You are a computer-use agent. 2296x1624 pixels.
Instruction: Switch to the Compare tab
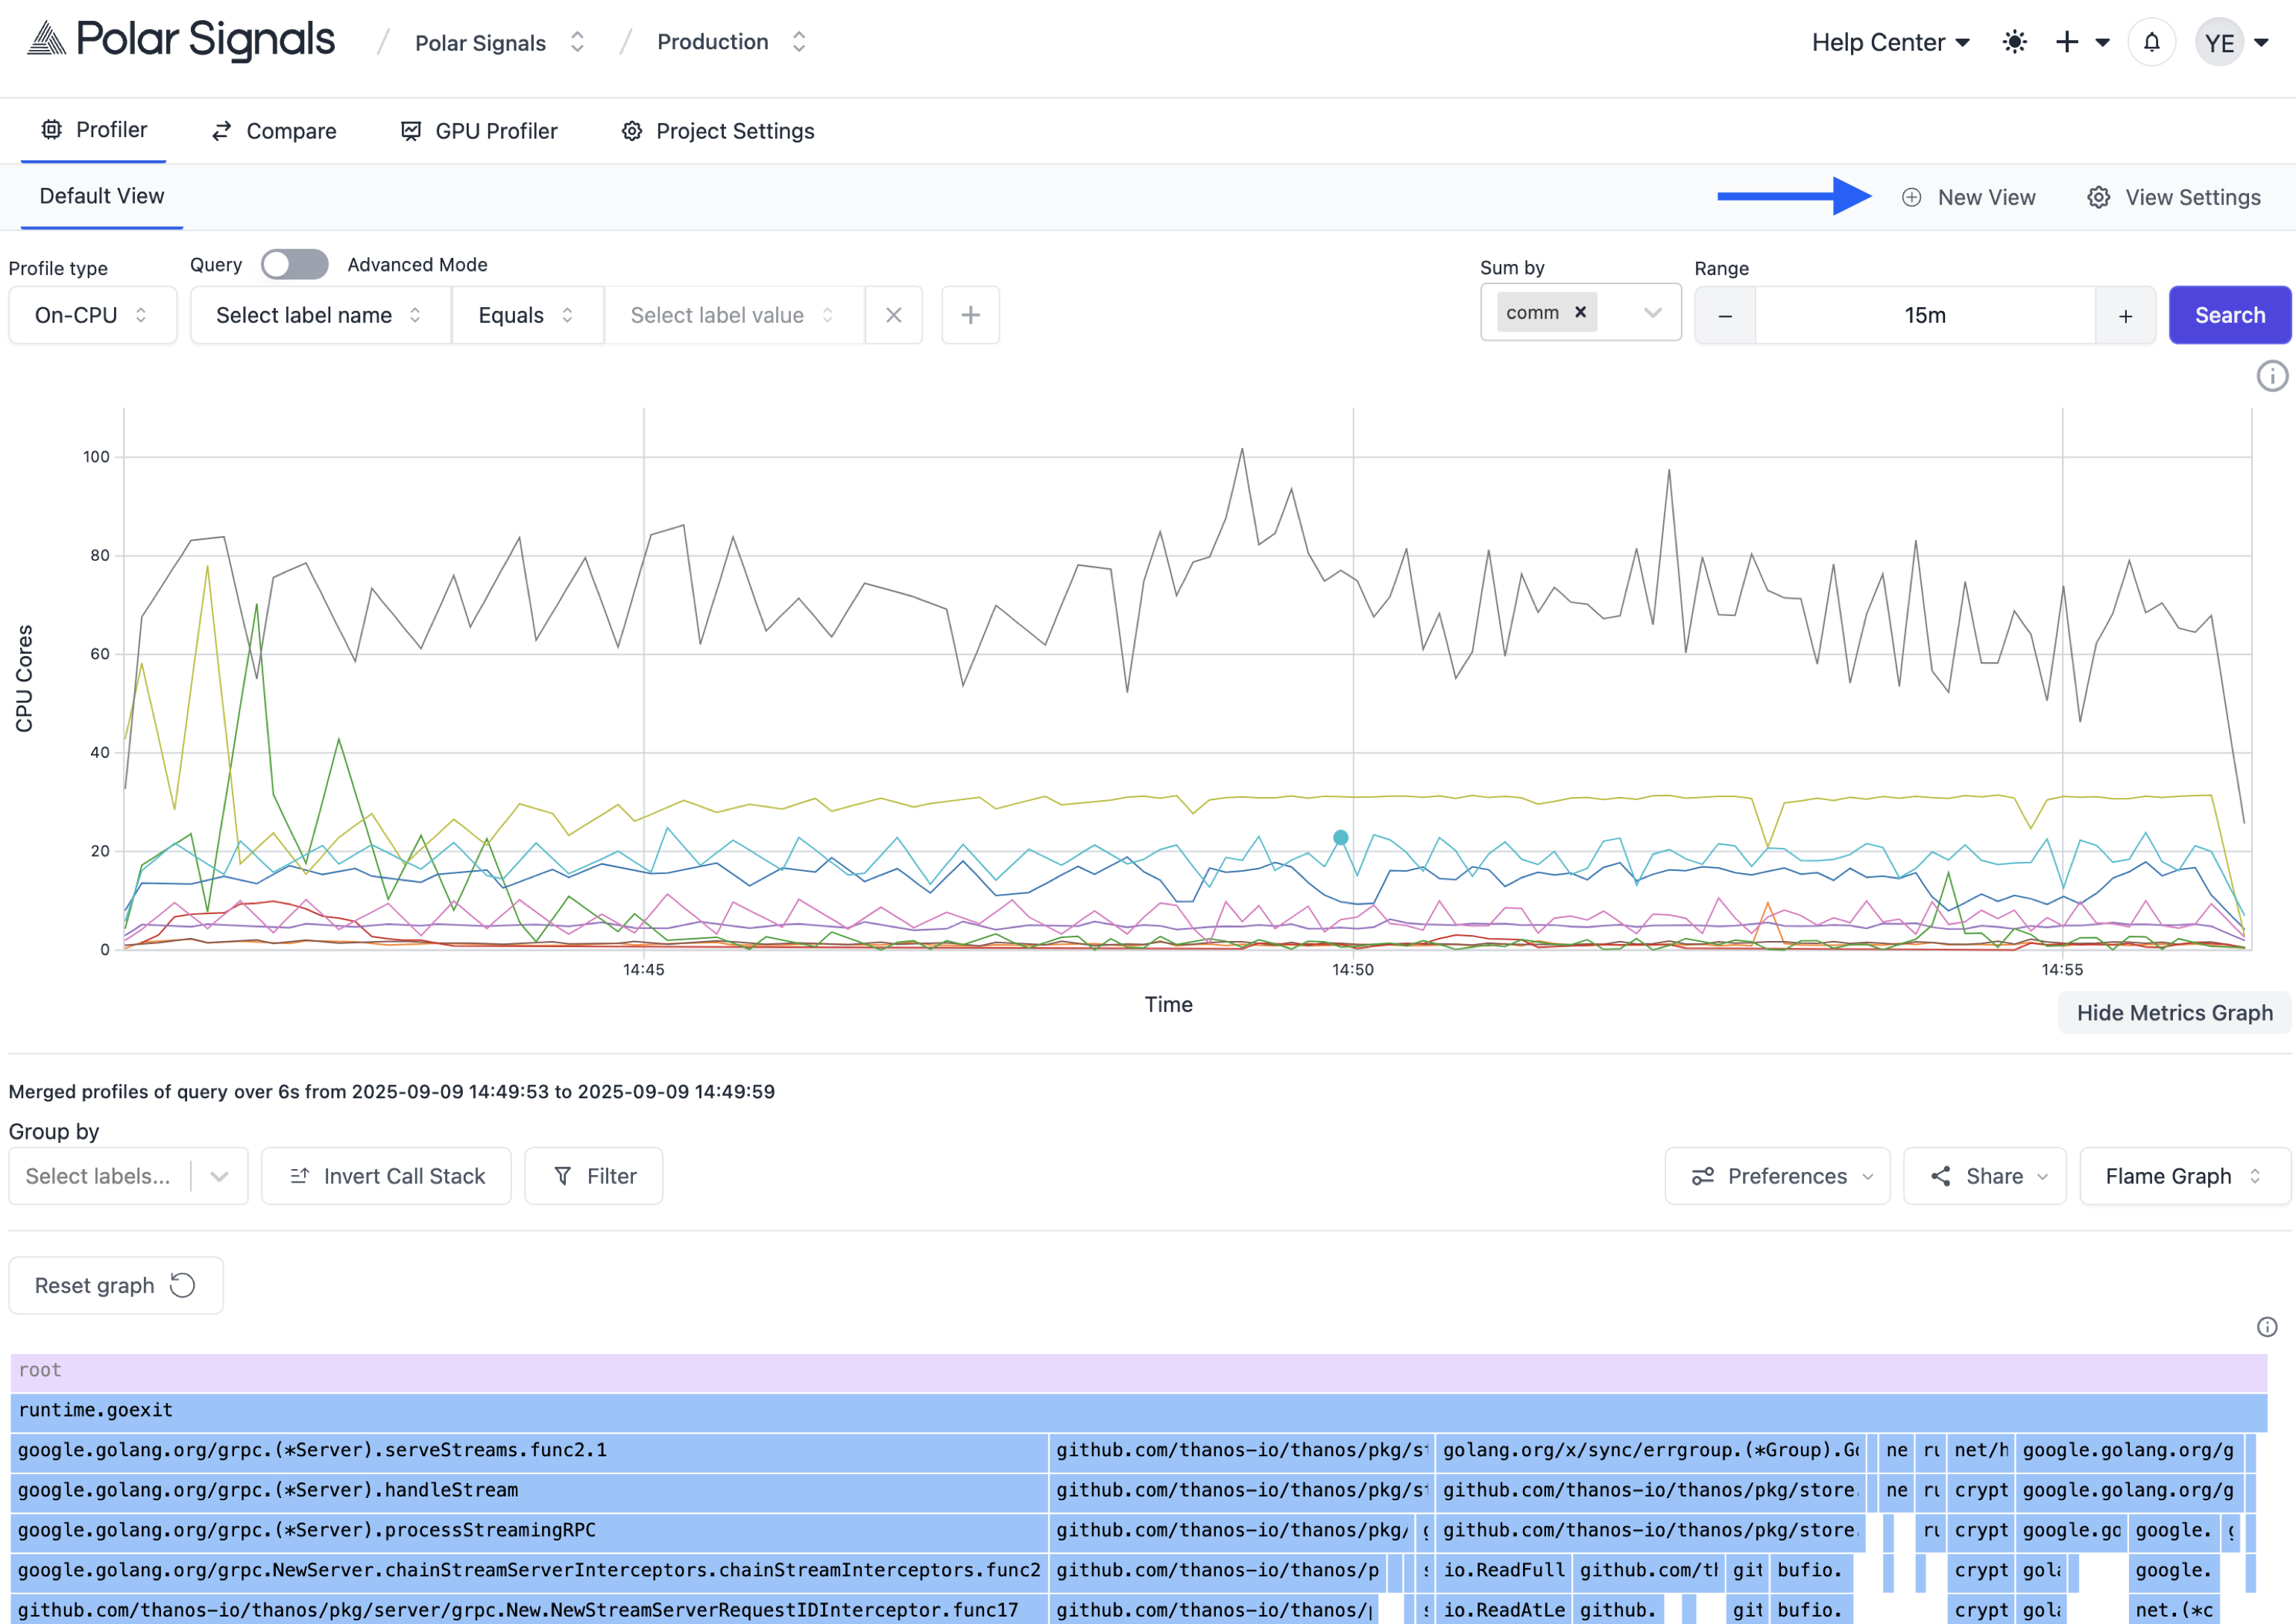pyautogui.click(x=274, y=131)
